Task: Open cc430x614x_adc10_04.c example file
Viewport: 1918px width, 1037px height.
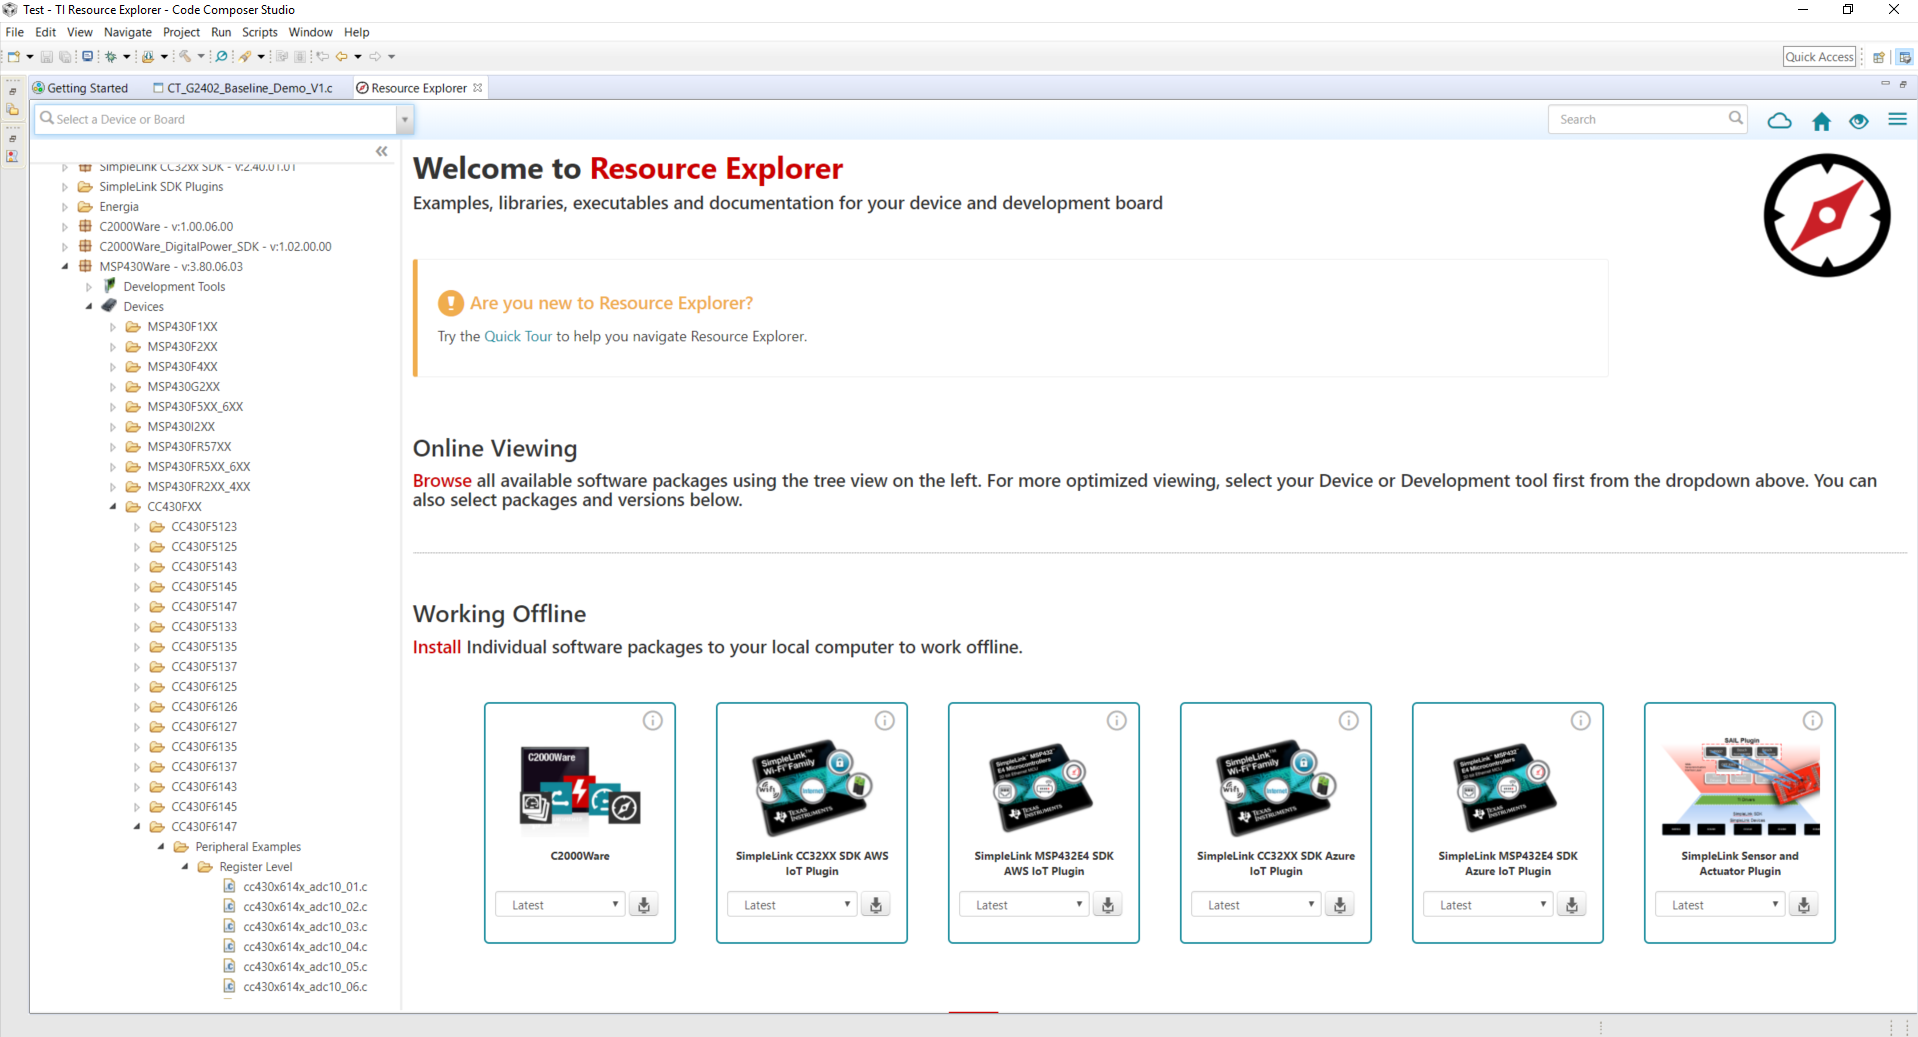Action: 305,947
